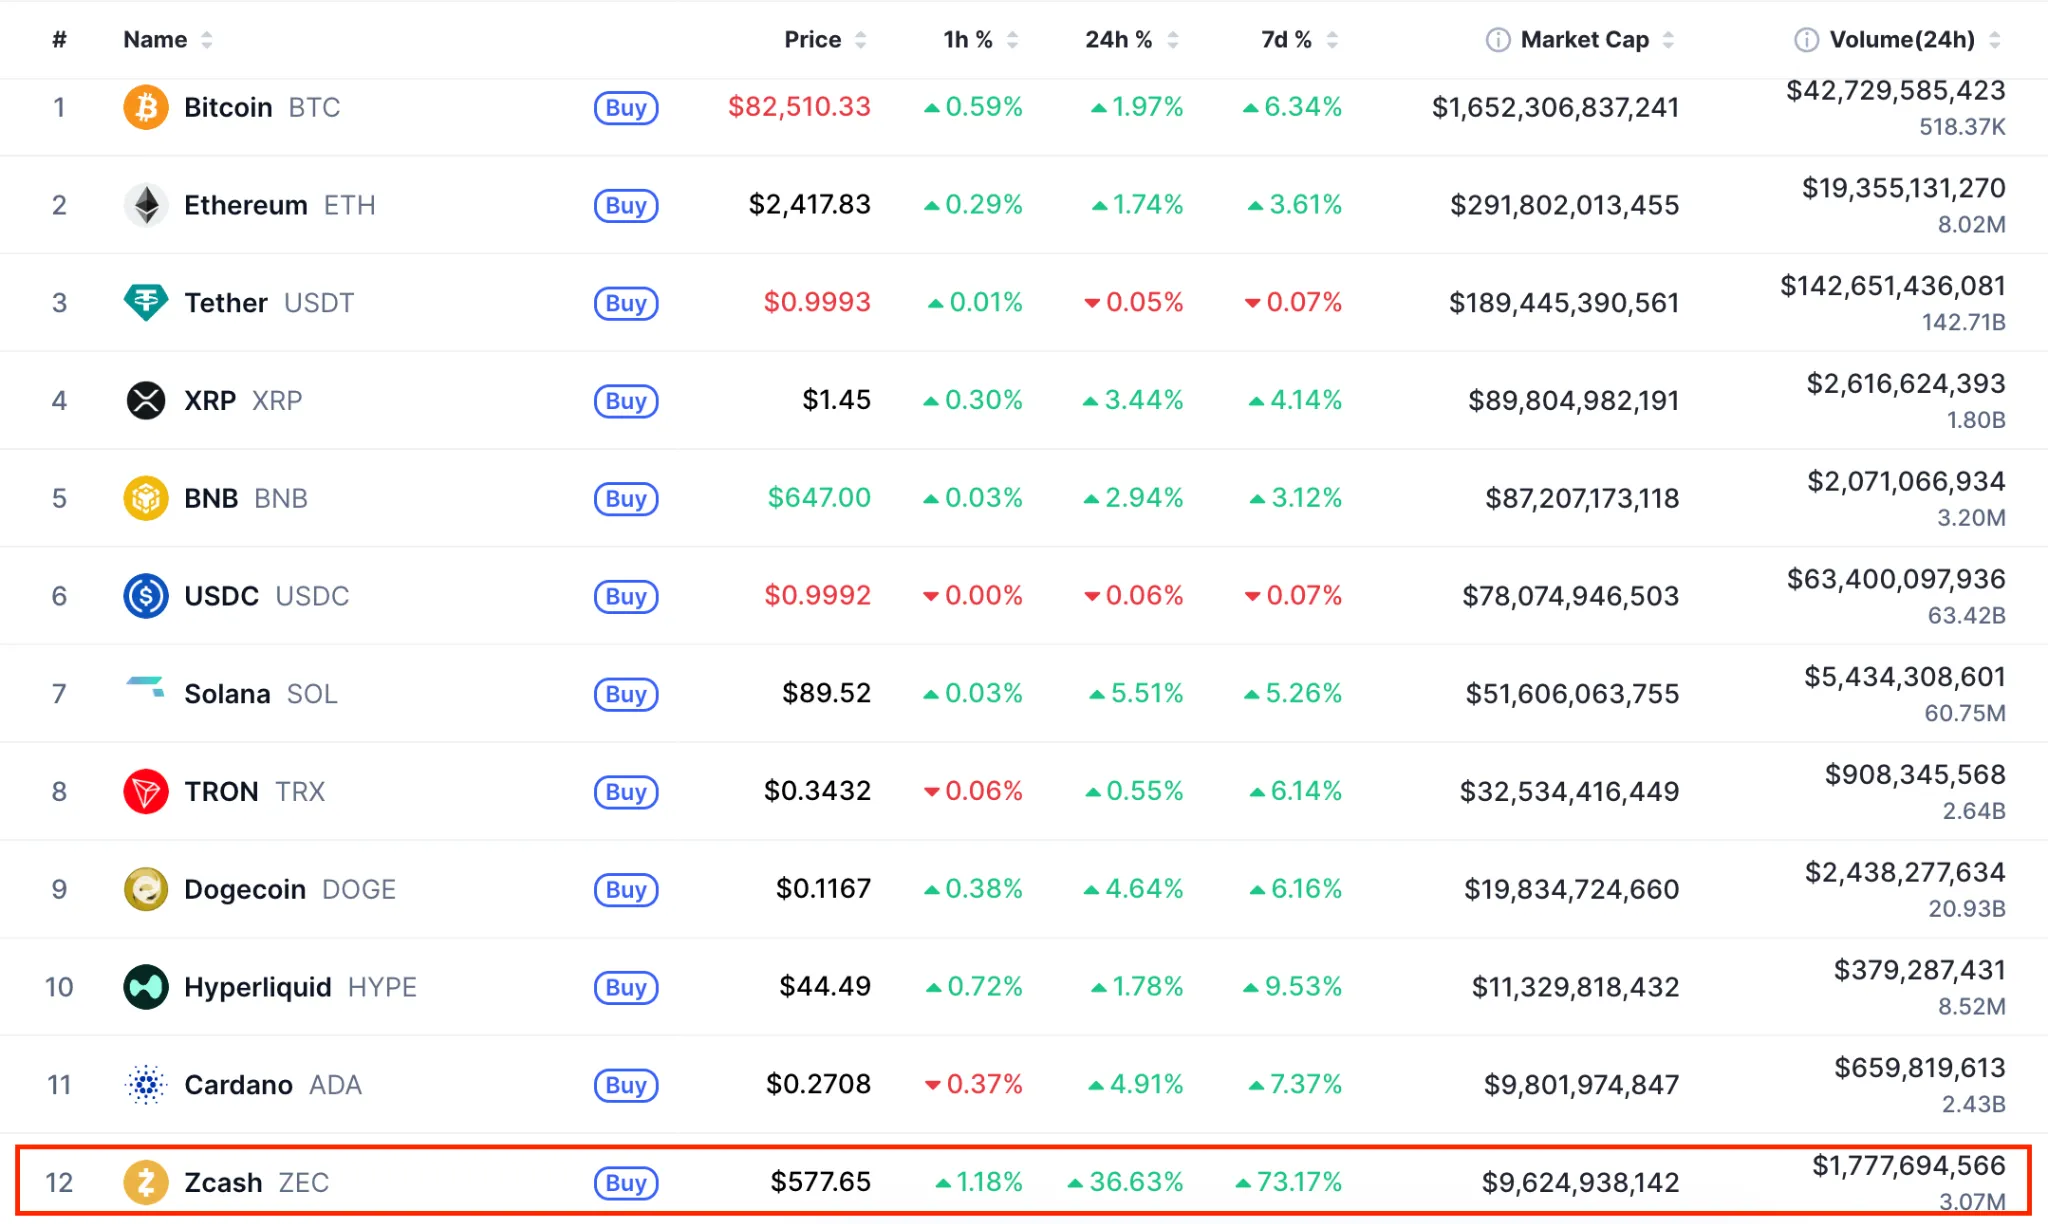
Task: Open the Cardano coin logo
Action: click(x=145, y=1084)
